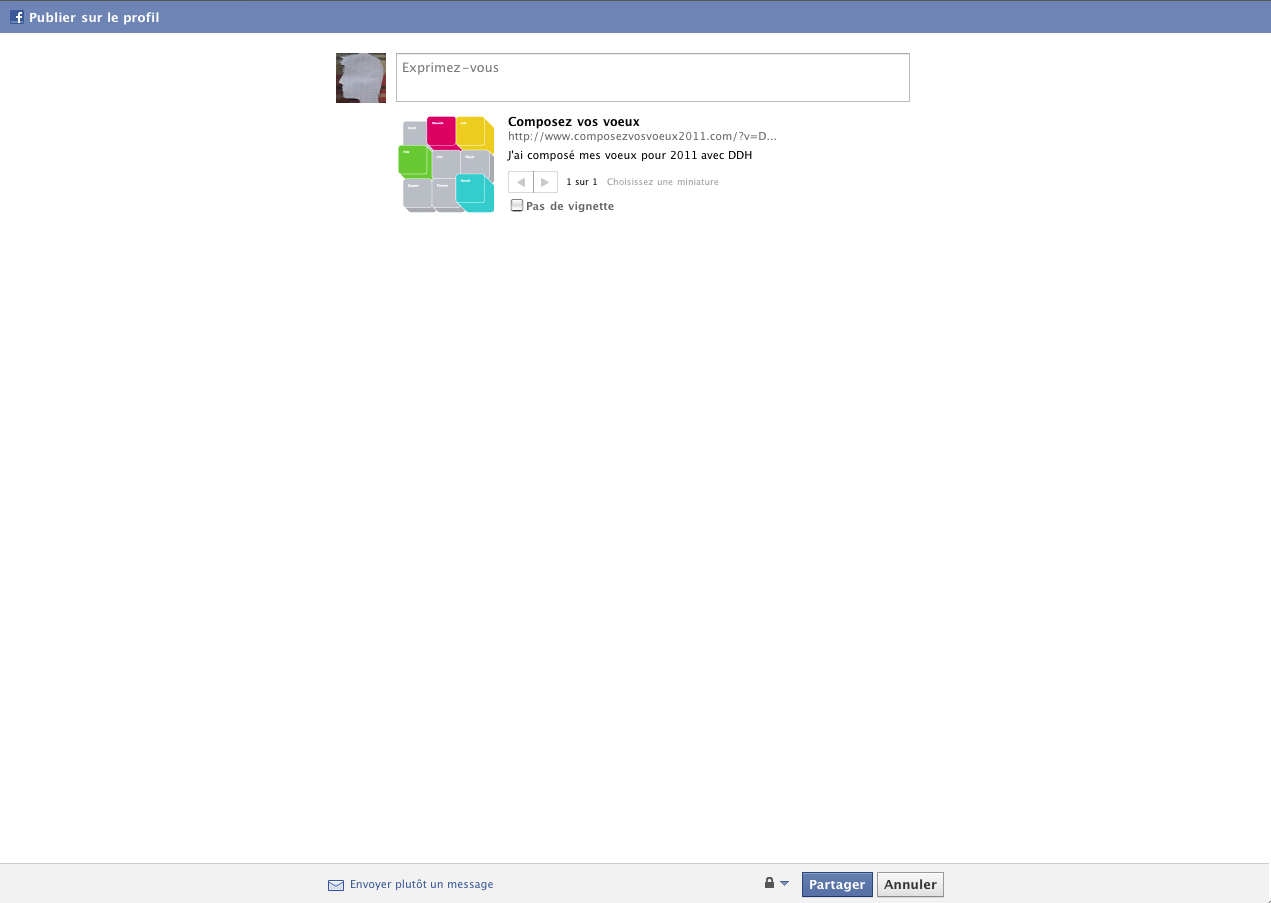The height and width of the screenshot is (903, 1271).
Task: Select the composezvosvoeux2011.com URL text
Action: tap(642, 136)
